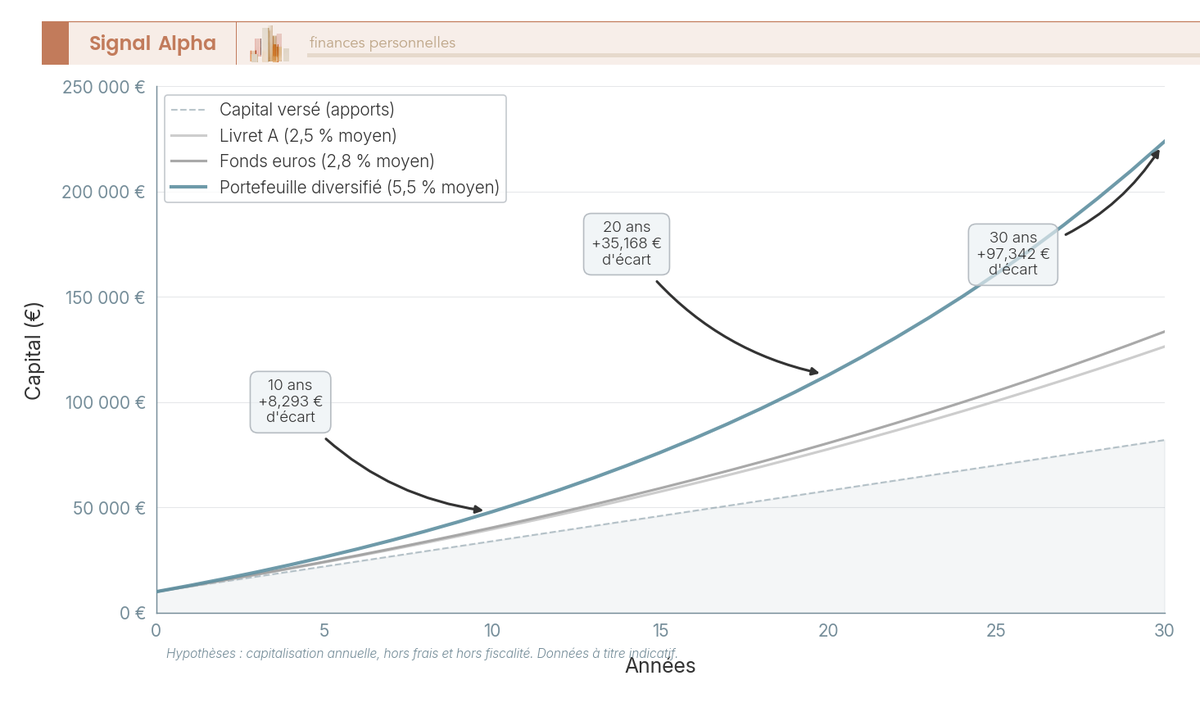Click the Années axis title
1200x721 pixels.
click(660, 665)
